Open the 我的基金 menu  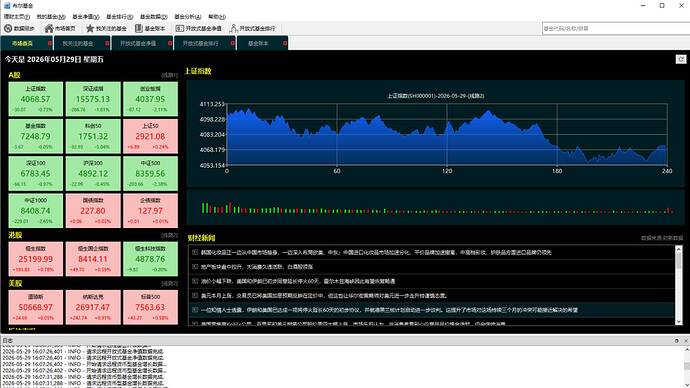pyautogui.click(x=51, y=17)
